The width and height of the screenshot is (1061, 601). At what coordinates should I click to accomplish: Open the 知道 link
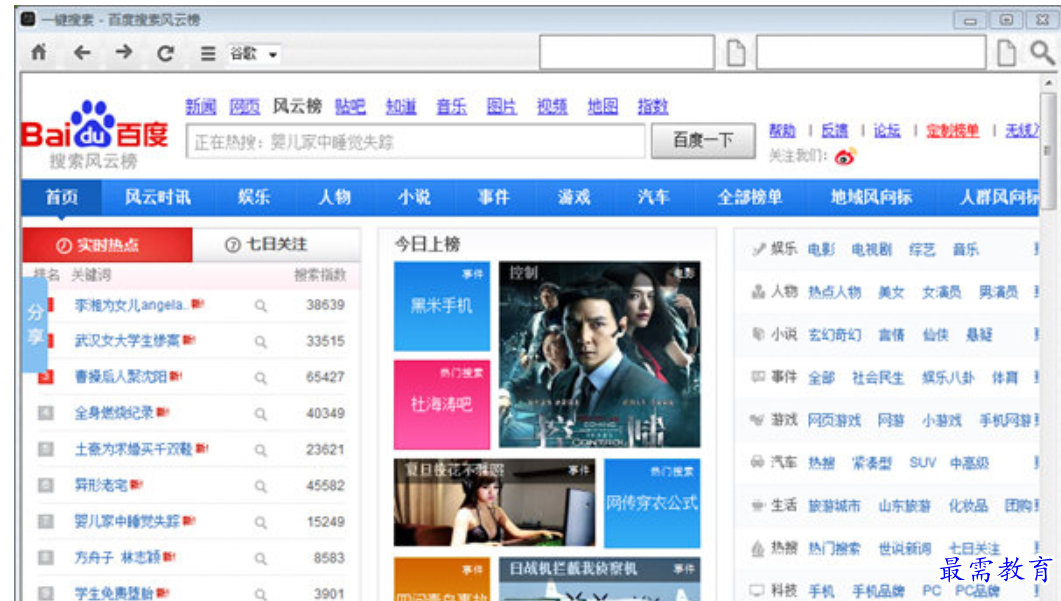pyautogui.click(x=401, y=106)
